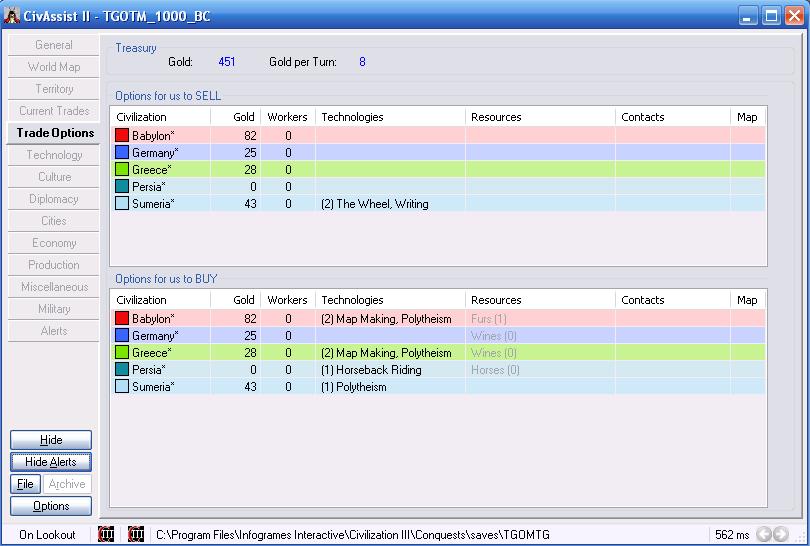Open the Alerts tab
This screenshot has width=810, height=546.
(54, 331)
